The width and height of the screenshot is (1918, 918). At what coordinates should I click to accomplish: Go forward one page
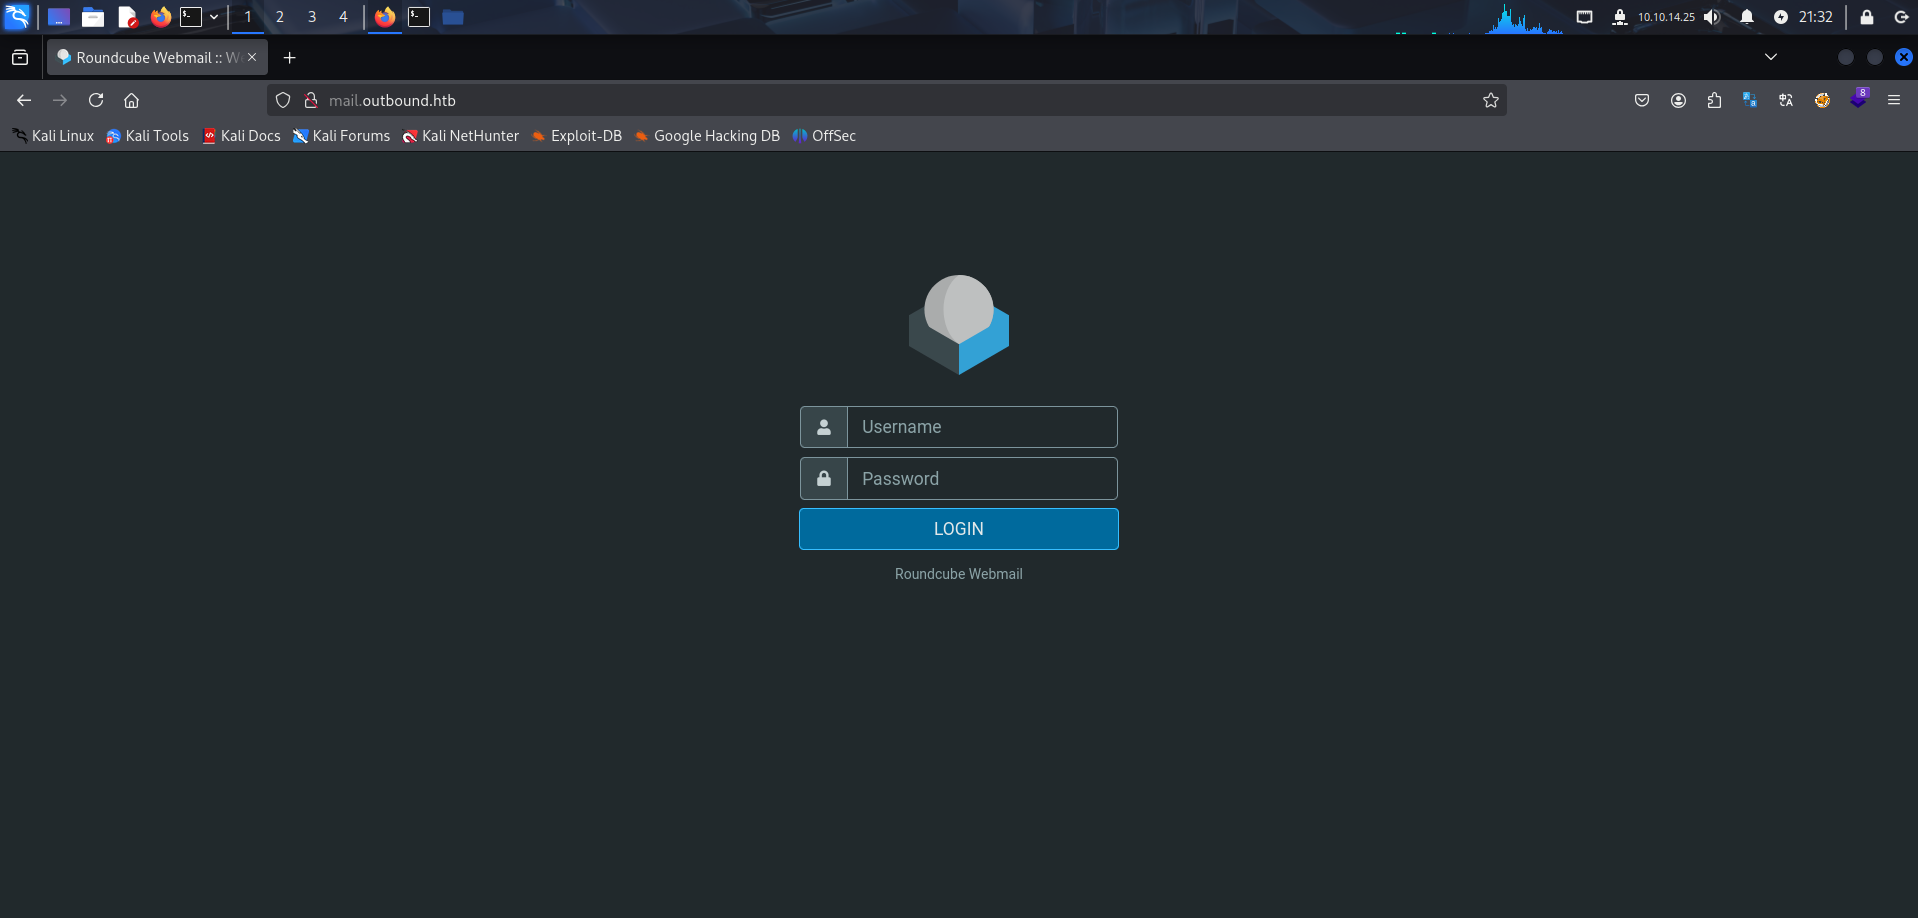click(x=60, y=100)
